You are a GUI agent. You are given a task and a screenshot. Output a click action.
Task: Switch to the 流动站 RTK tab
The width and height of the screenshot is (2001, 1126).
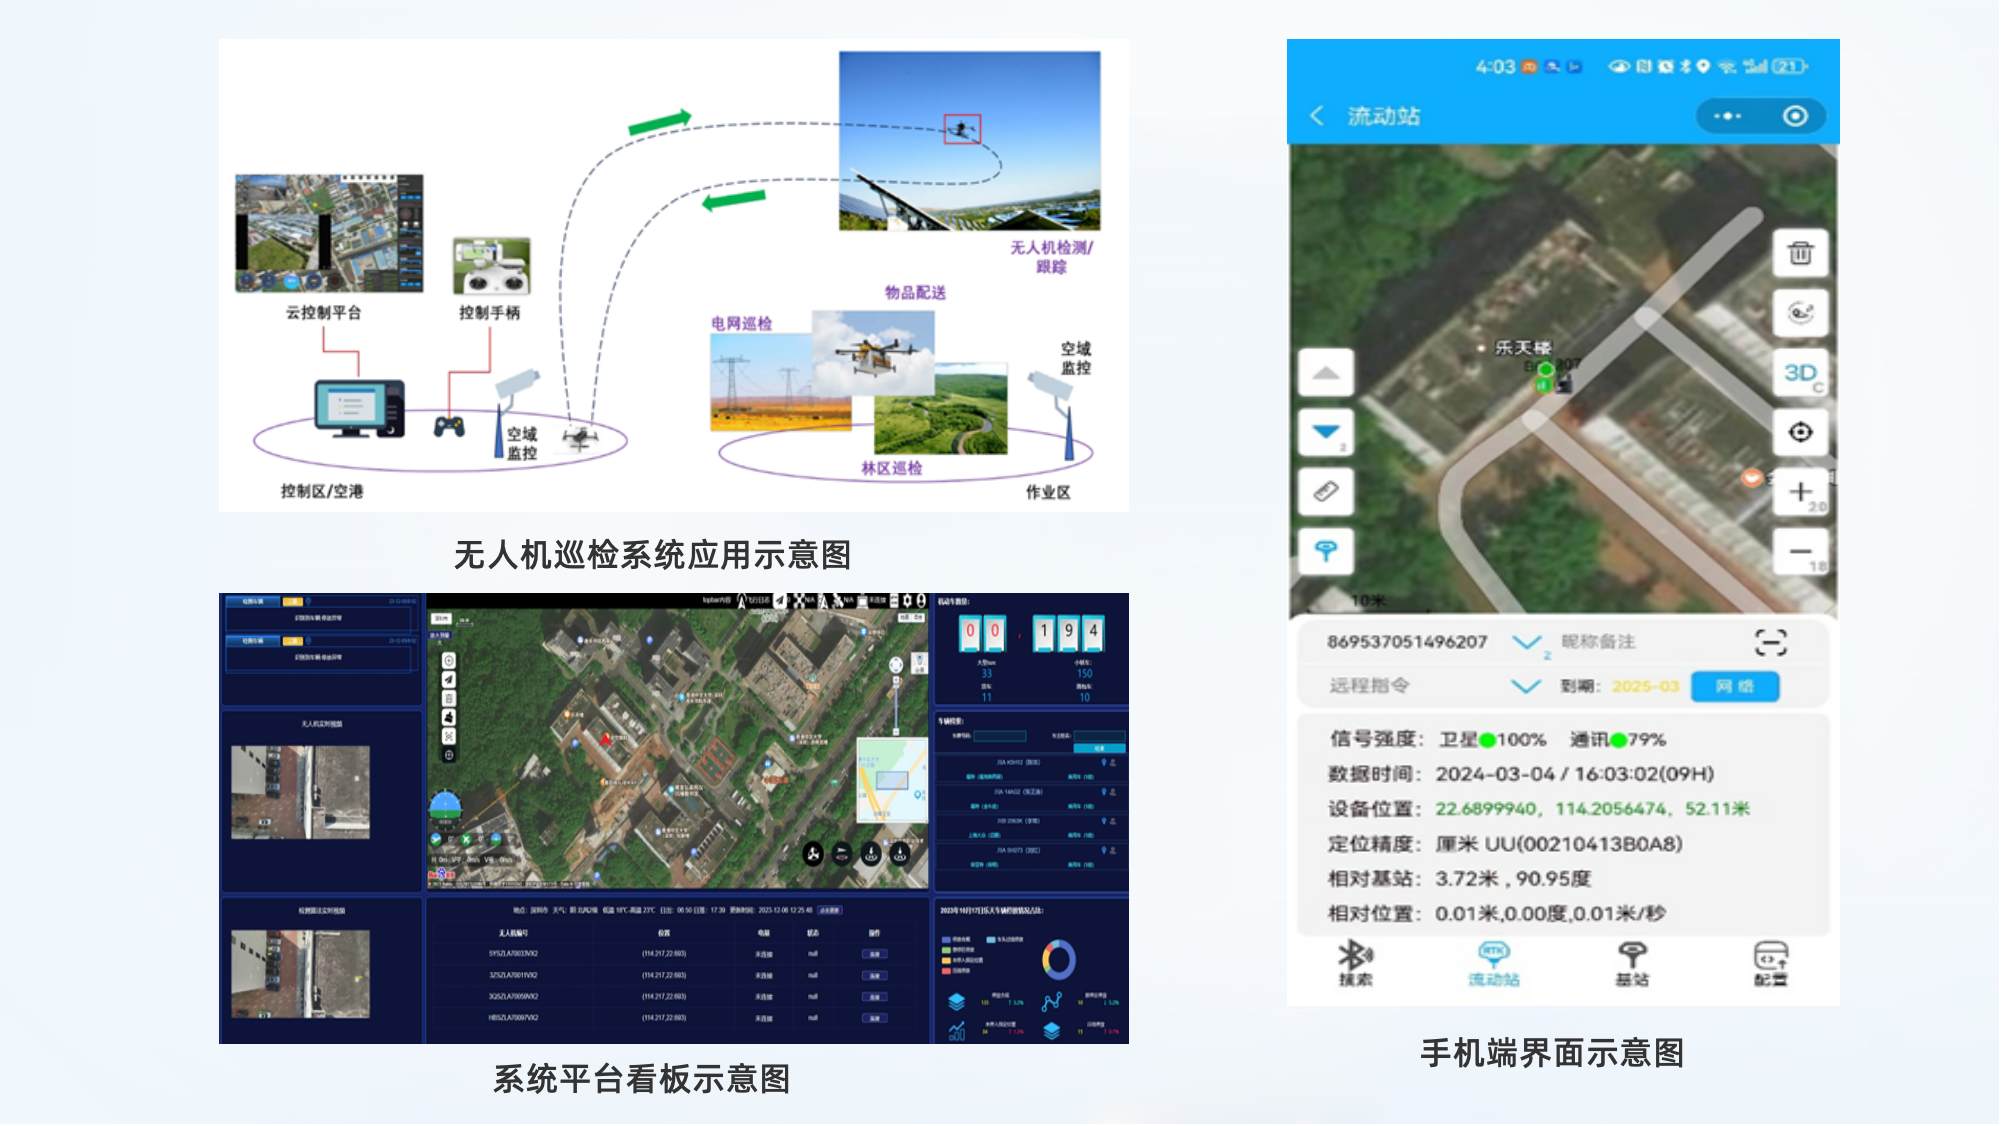[1493, 964]
